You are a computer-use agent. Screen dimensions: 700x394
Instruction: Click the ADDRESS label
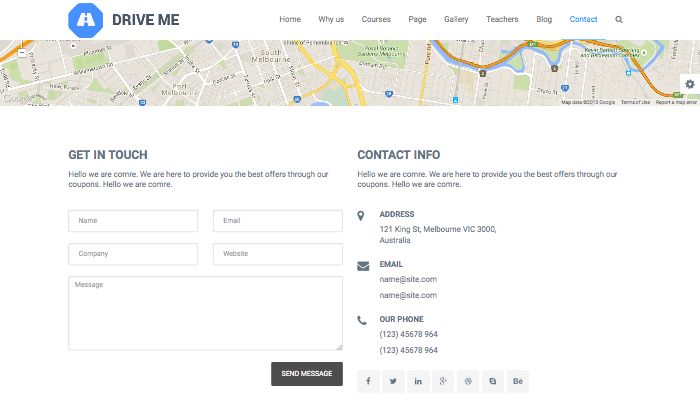397,214
